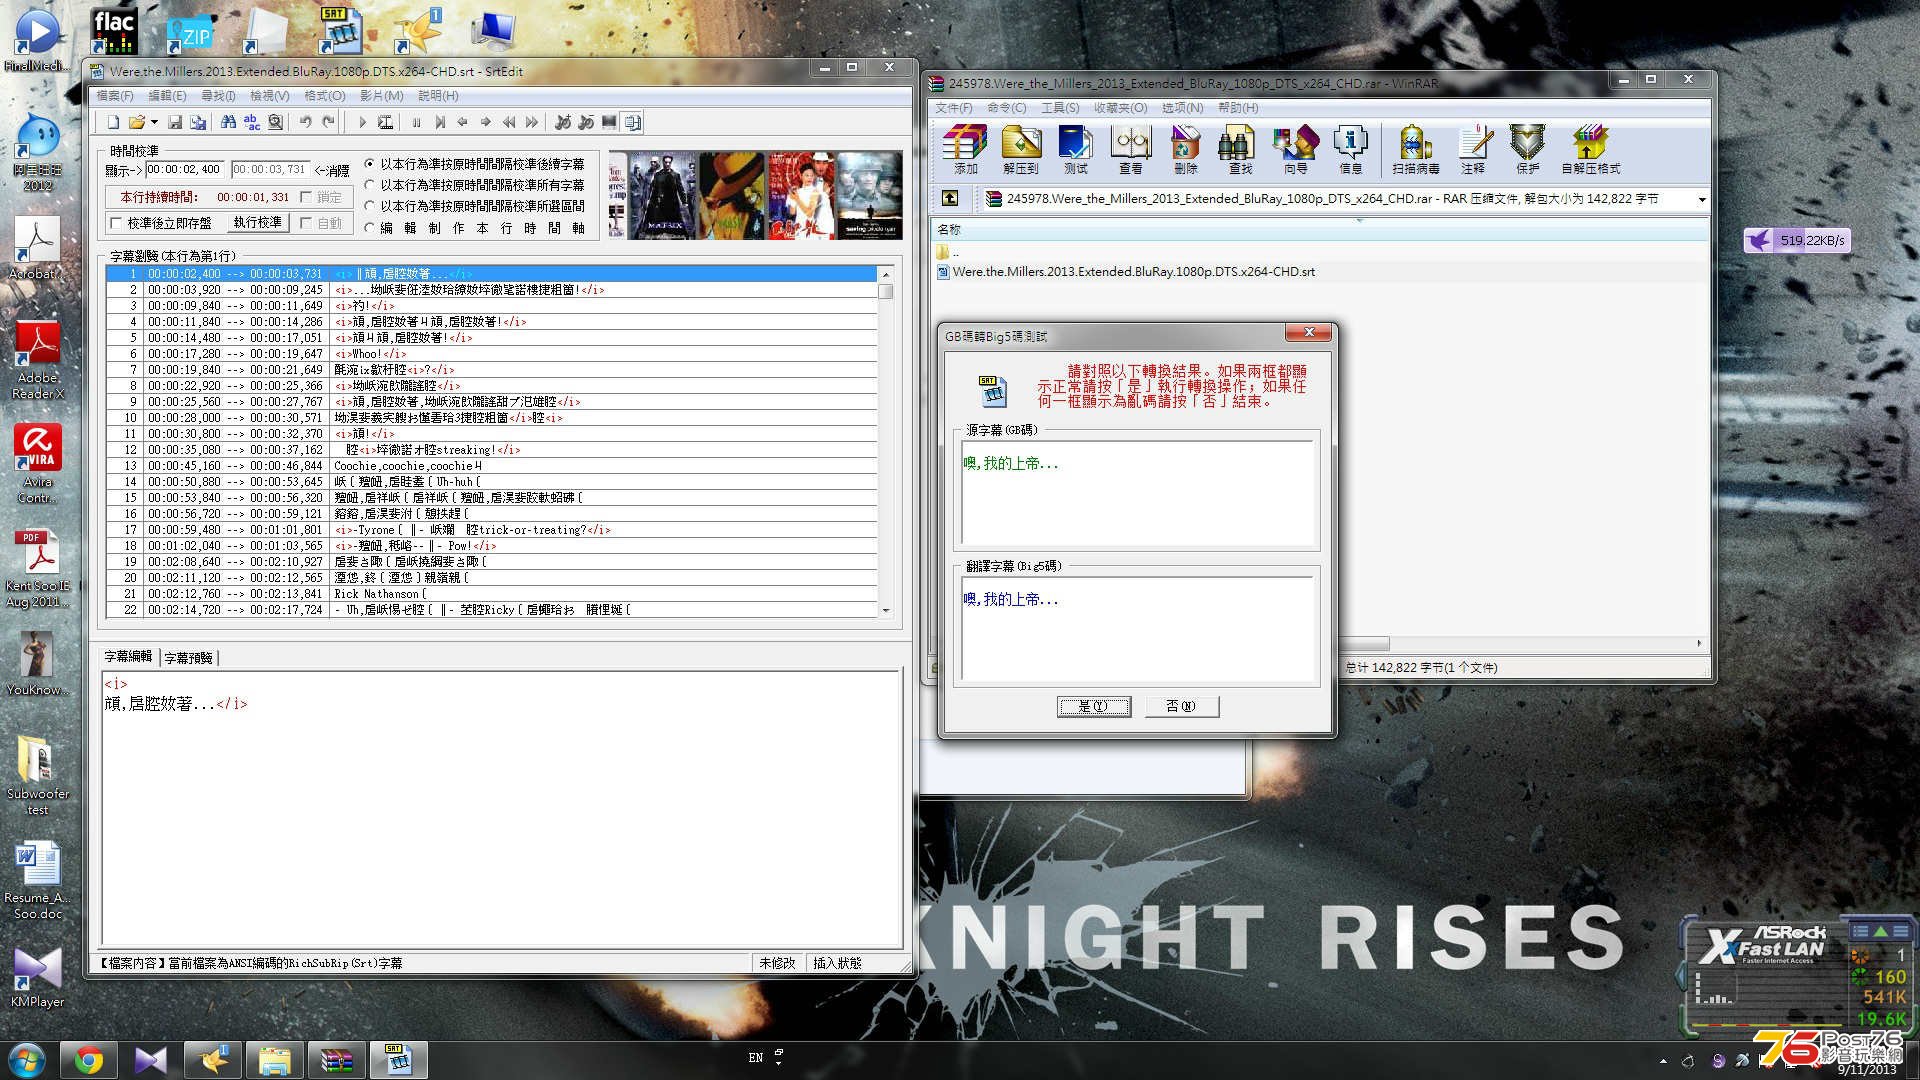Viewport: 1920px width, 1080px height.
Task: Click WinRAR horizontal scrollbar right arrow
Action: [x=1699, y=644]
